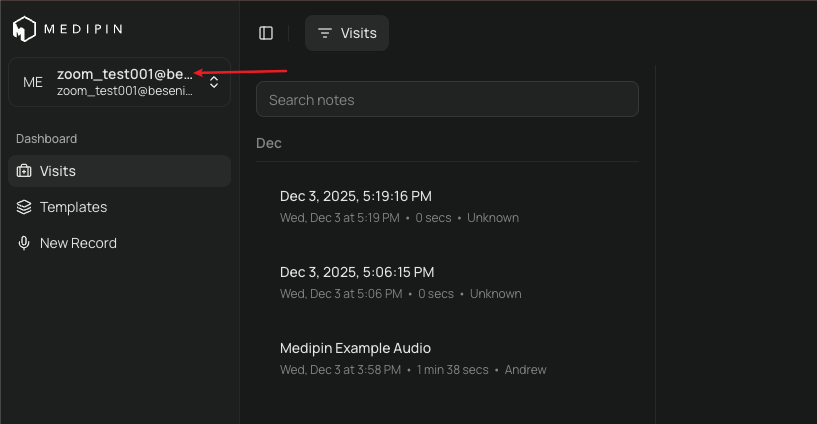Click the 'Wed, Dec 3 at 3:58 PM' details
This screenshot has width=817, height=424.
pos(341,370)
